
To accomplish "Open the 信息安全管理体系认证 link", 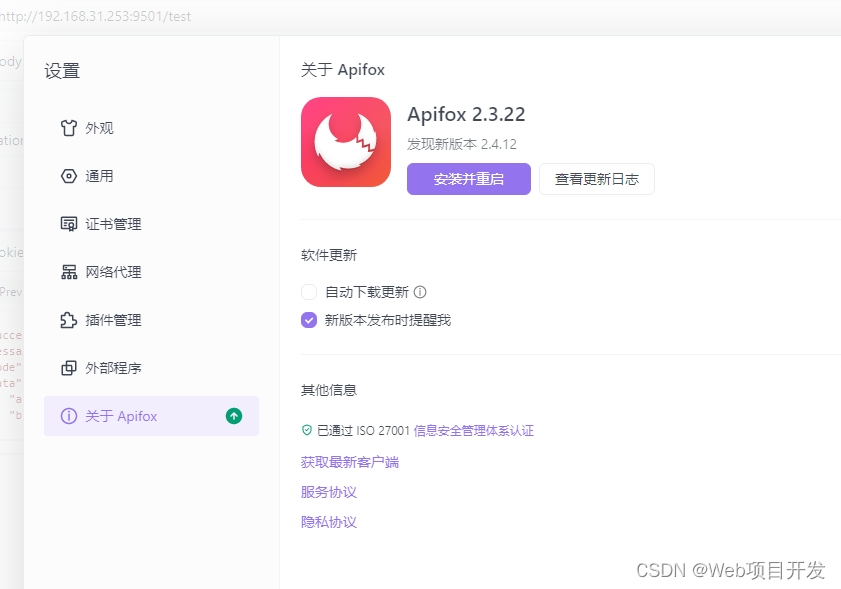I will (x=474, y=431).
